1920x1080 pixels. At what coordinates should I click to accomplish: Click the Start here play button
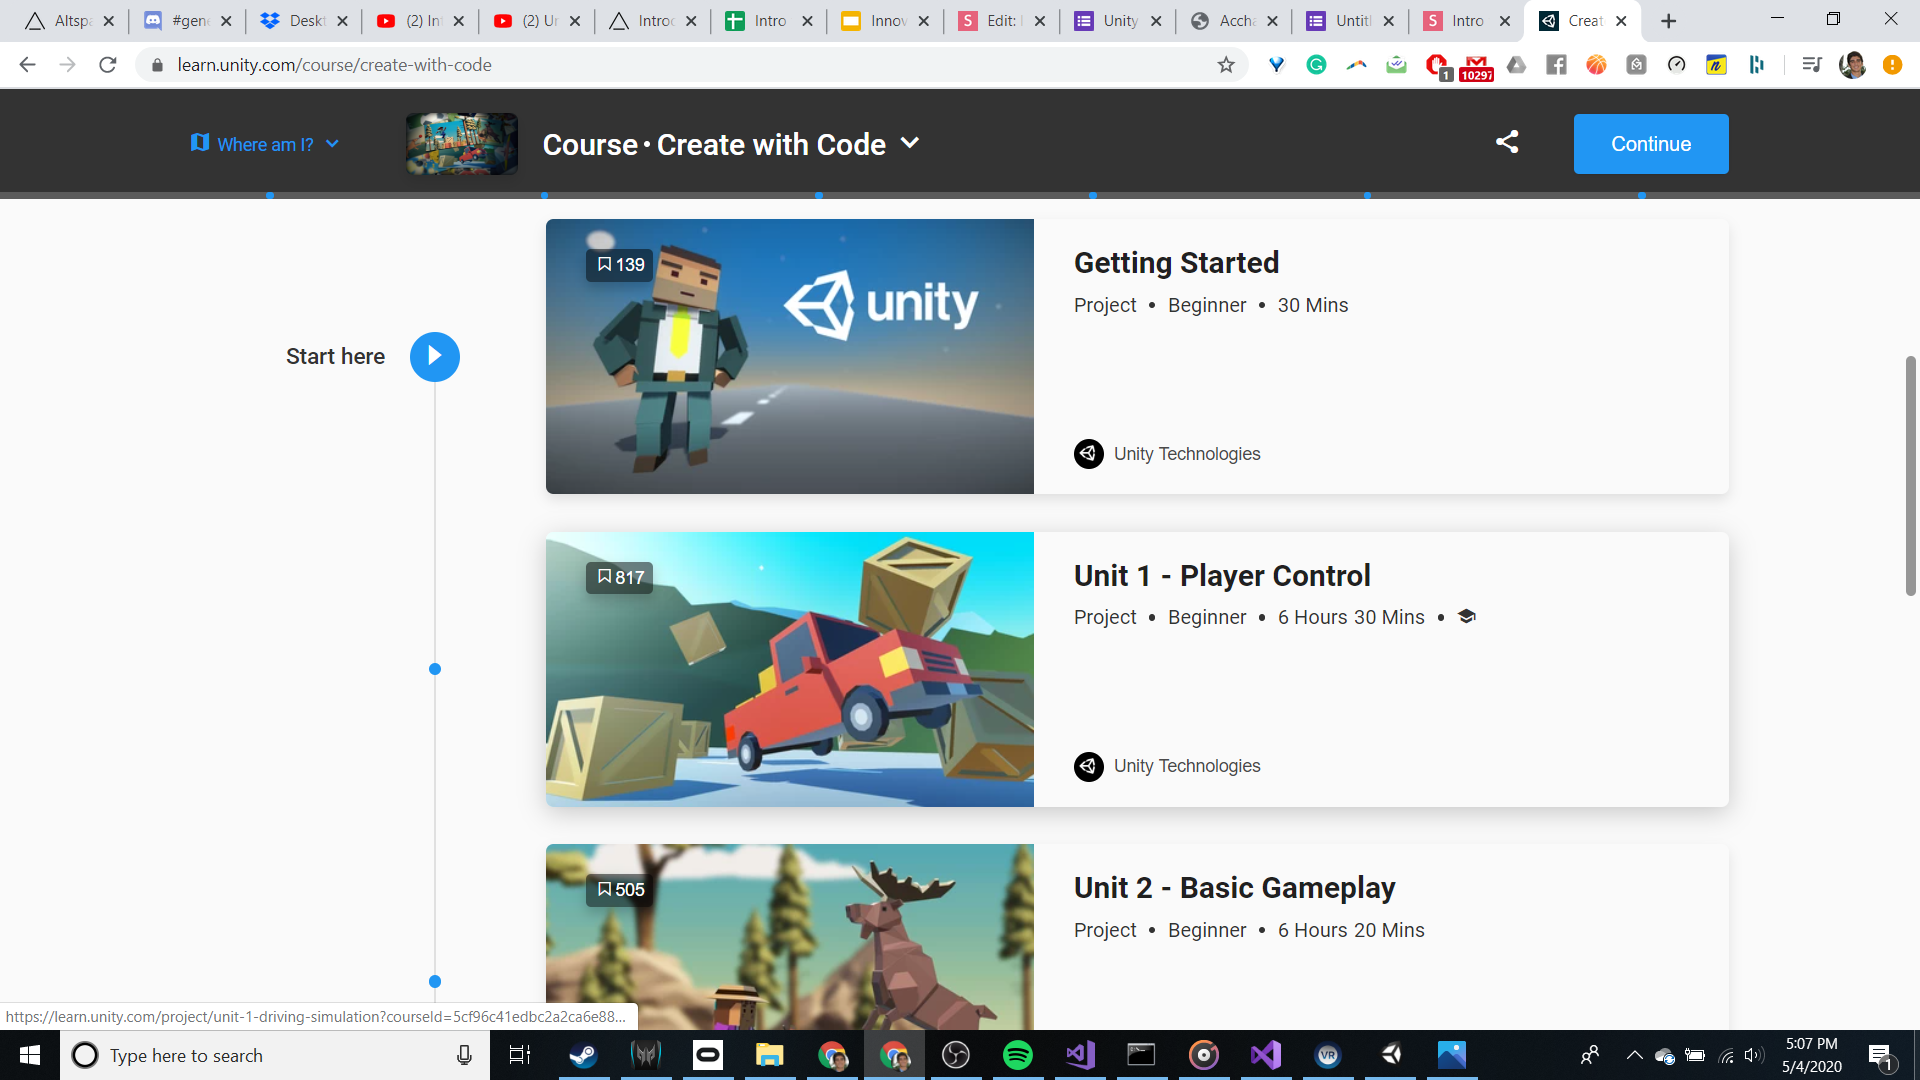point(434,357)
